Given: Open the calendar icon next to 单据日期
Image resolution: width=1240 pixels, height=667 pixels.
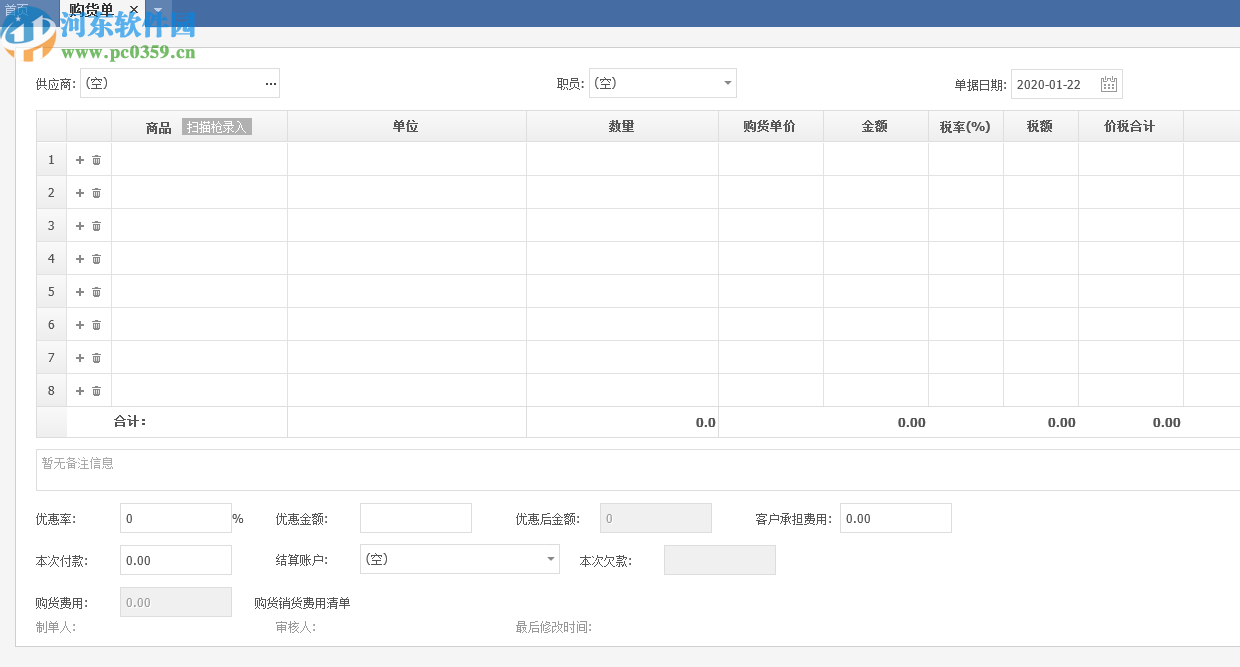Looking at the screenshot, I should (1108, 83).
